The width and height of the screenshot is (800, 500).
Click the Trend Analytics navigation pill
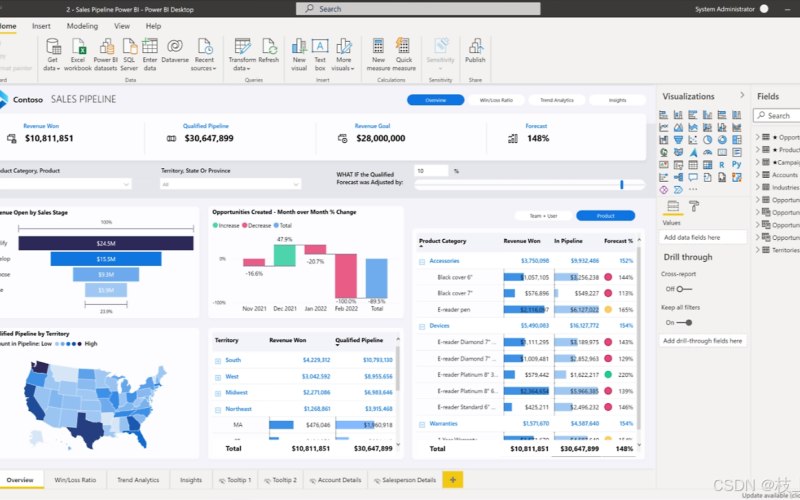(557, 100)
